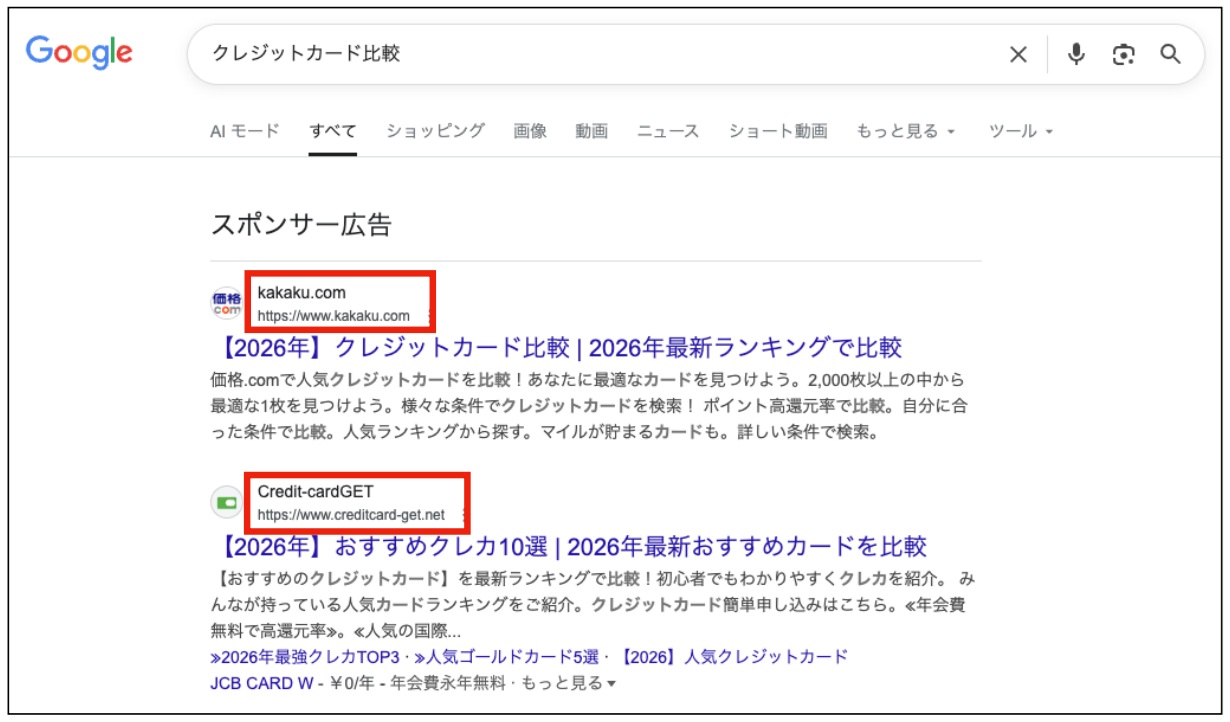Start voice search with microphone icon

tap(1076, 55)
